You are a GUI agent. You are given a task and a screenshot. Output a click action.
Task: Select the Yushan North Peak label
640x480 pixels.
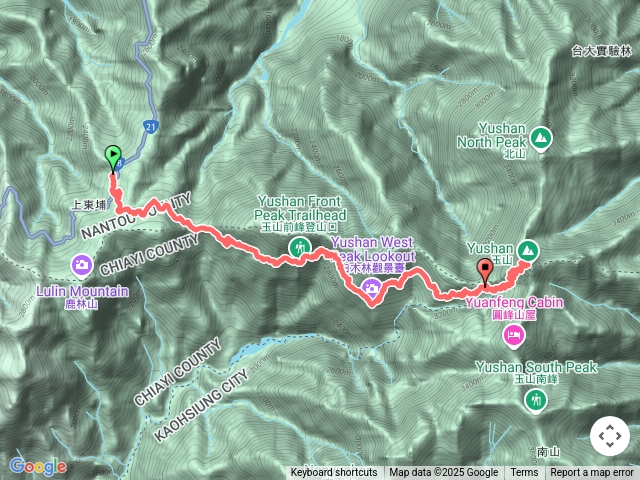[x=492, y=135]
